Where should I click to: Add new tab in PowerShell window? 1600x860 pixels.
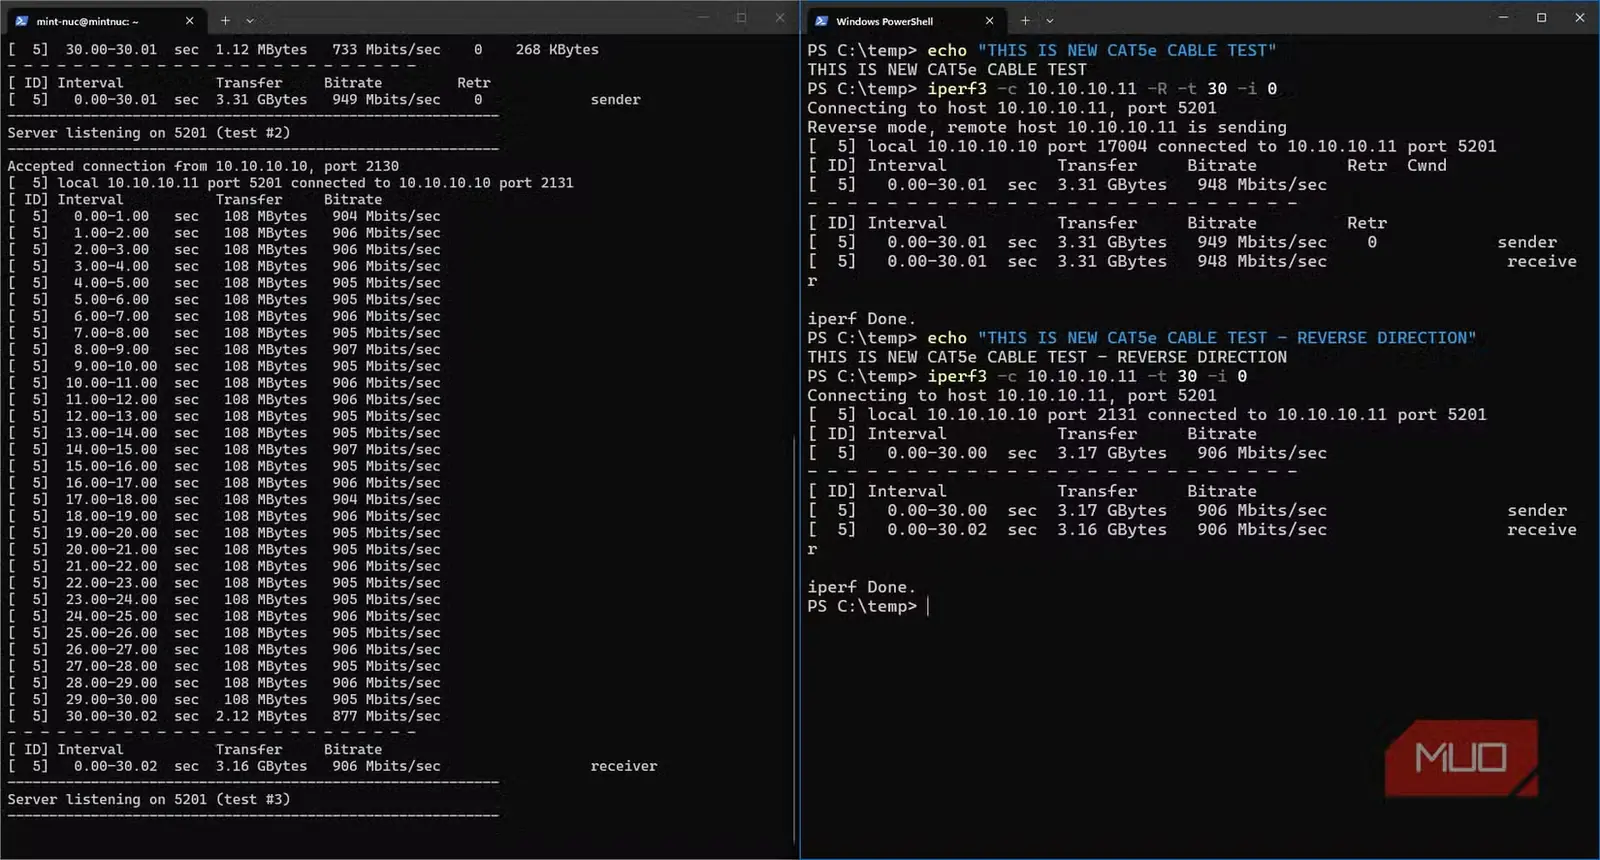[1025, 20]
